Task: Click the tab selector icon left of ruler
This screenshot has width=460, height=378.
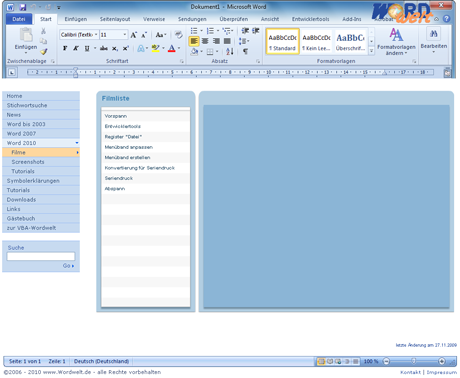Action: pos(12,72)
